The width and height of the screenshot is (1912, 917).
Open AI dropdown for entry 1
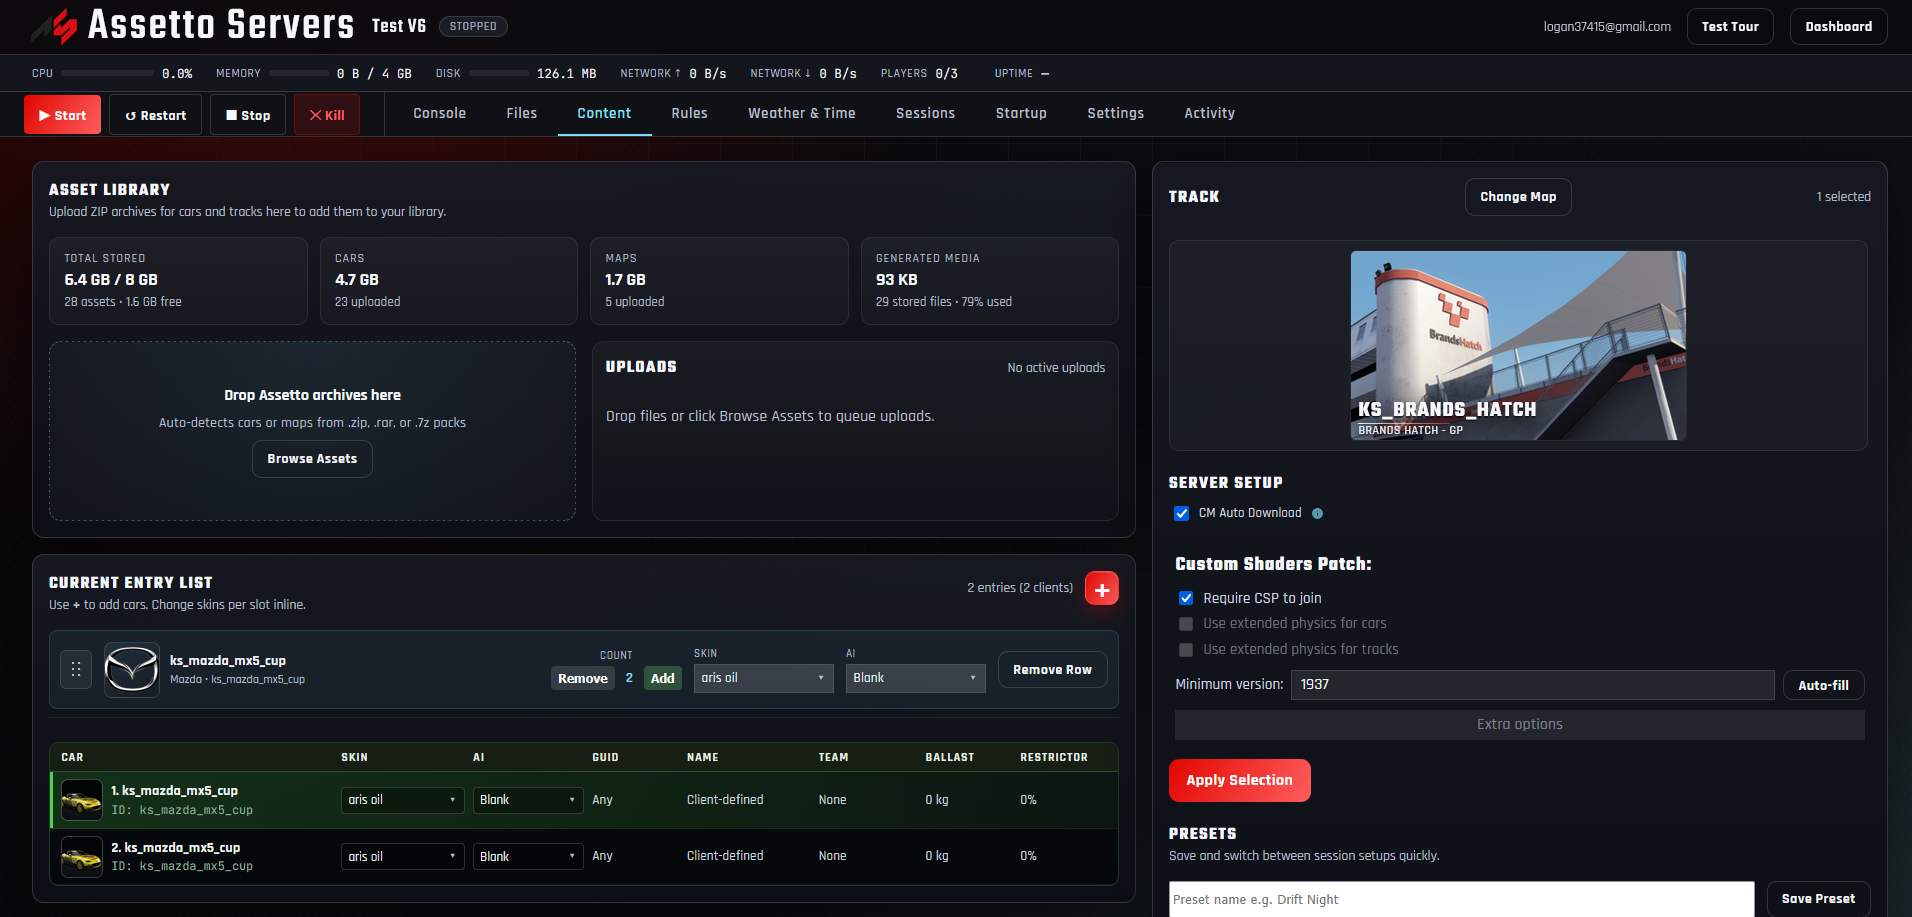coord(528,800)
